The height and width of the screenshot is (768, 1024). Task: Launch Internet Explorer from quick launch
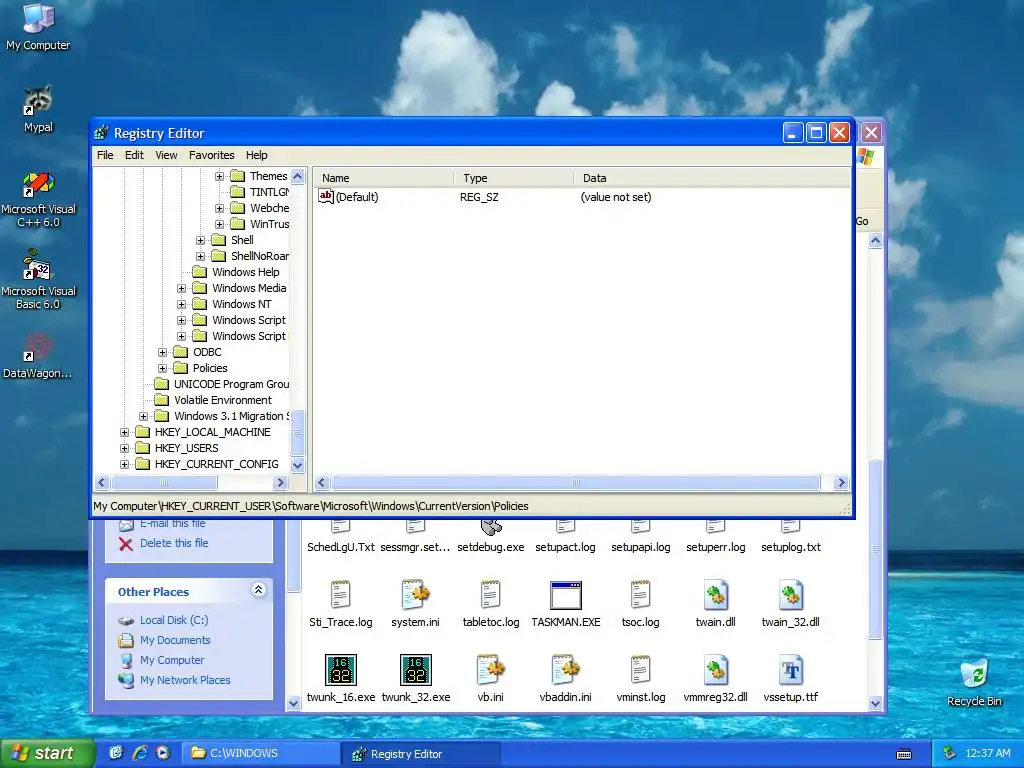point(140,753)
